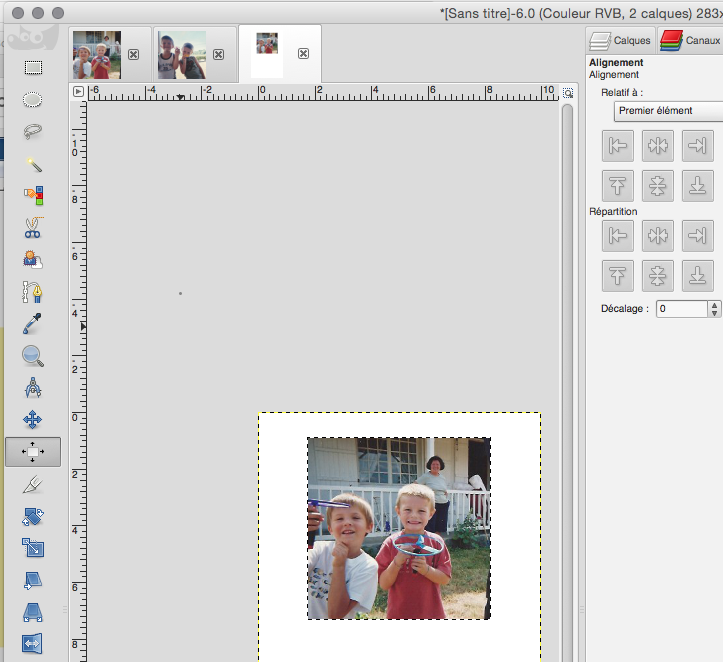Activate the Move tool
Screen dimensions: 723x662
tap(33, 420)
